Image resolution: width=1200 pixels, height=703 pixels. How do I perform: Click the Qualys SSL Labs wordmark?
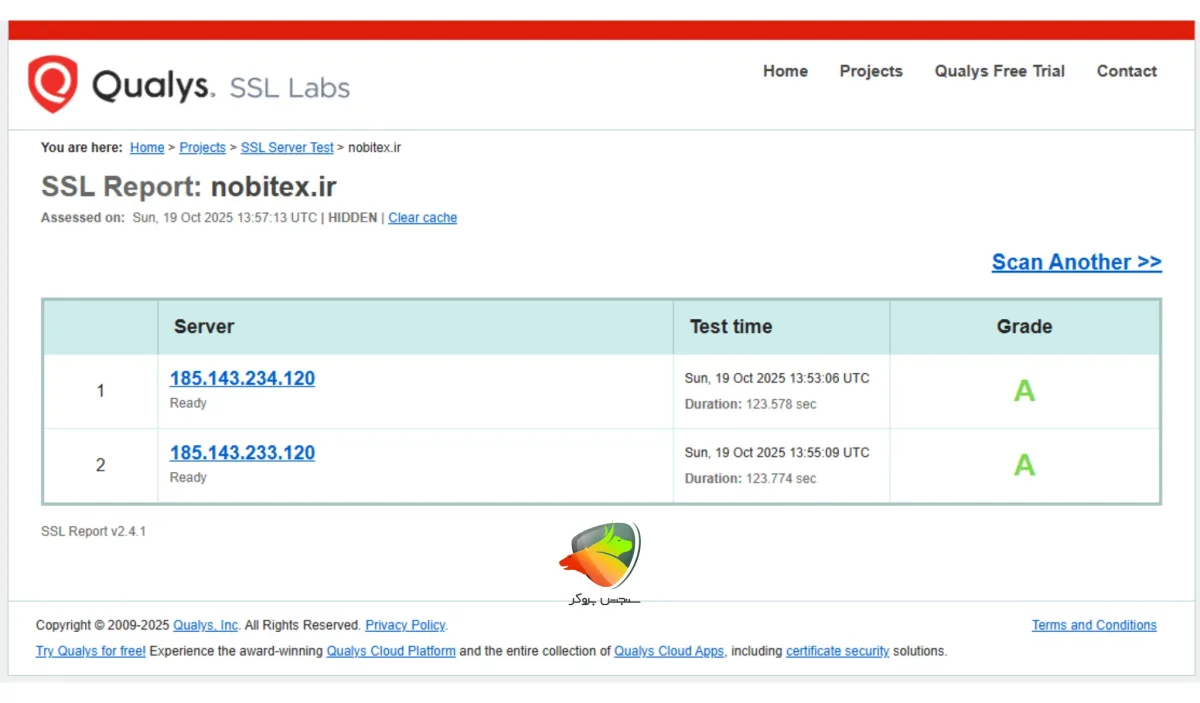click(x=221, y=86)
